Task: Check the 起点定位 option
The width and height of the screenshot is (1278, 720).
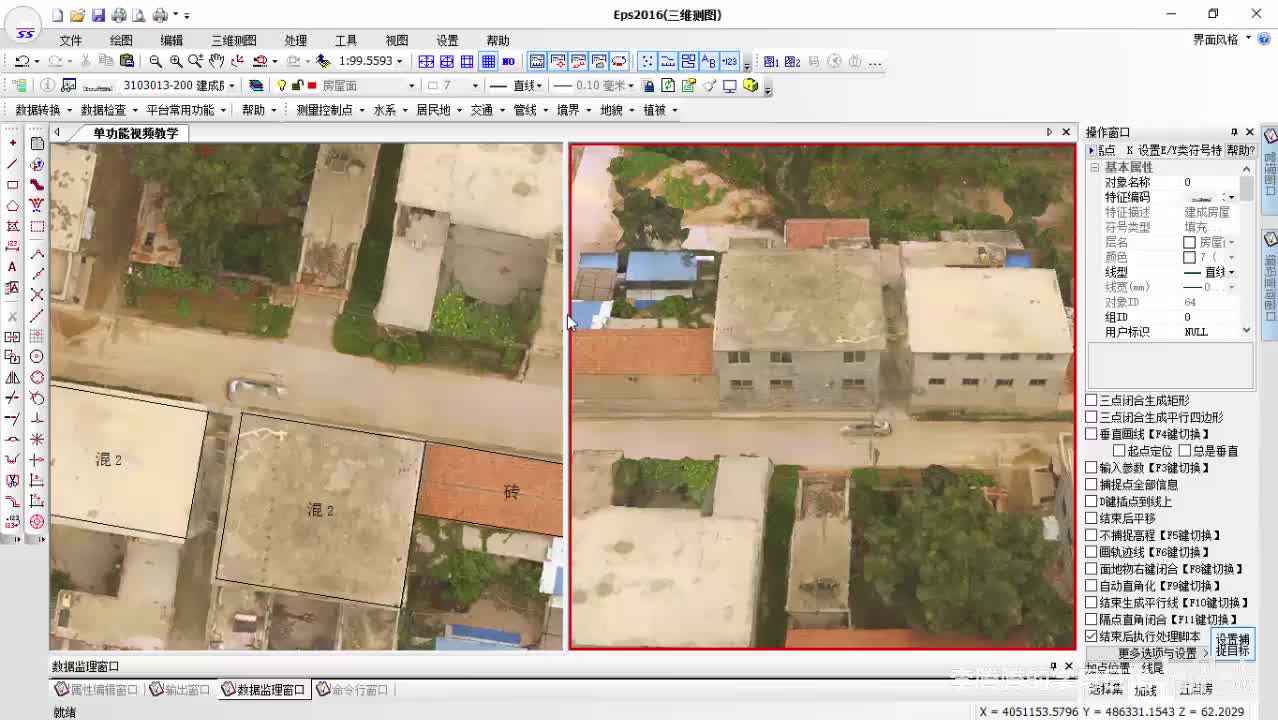Action: pyautogui.click(x=1119, y=451)
